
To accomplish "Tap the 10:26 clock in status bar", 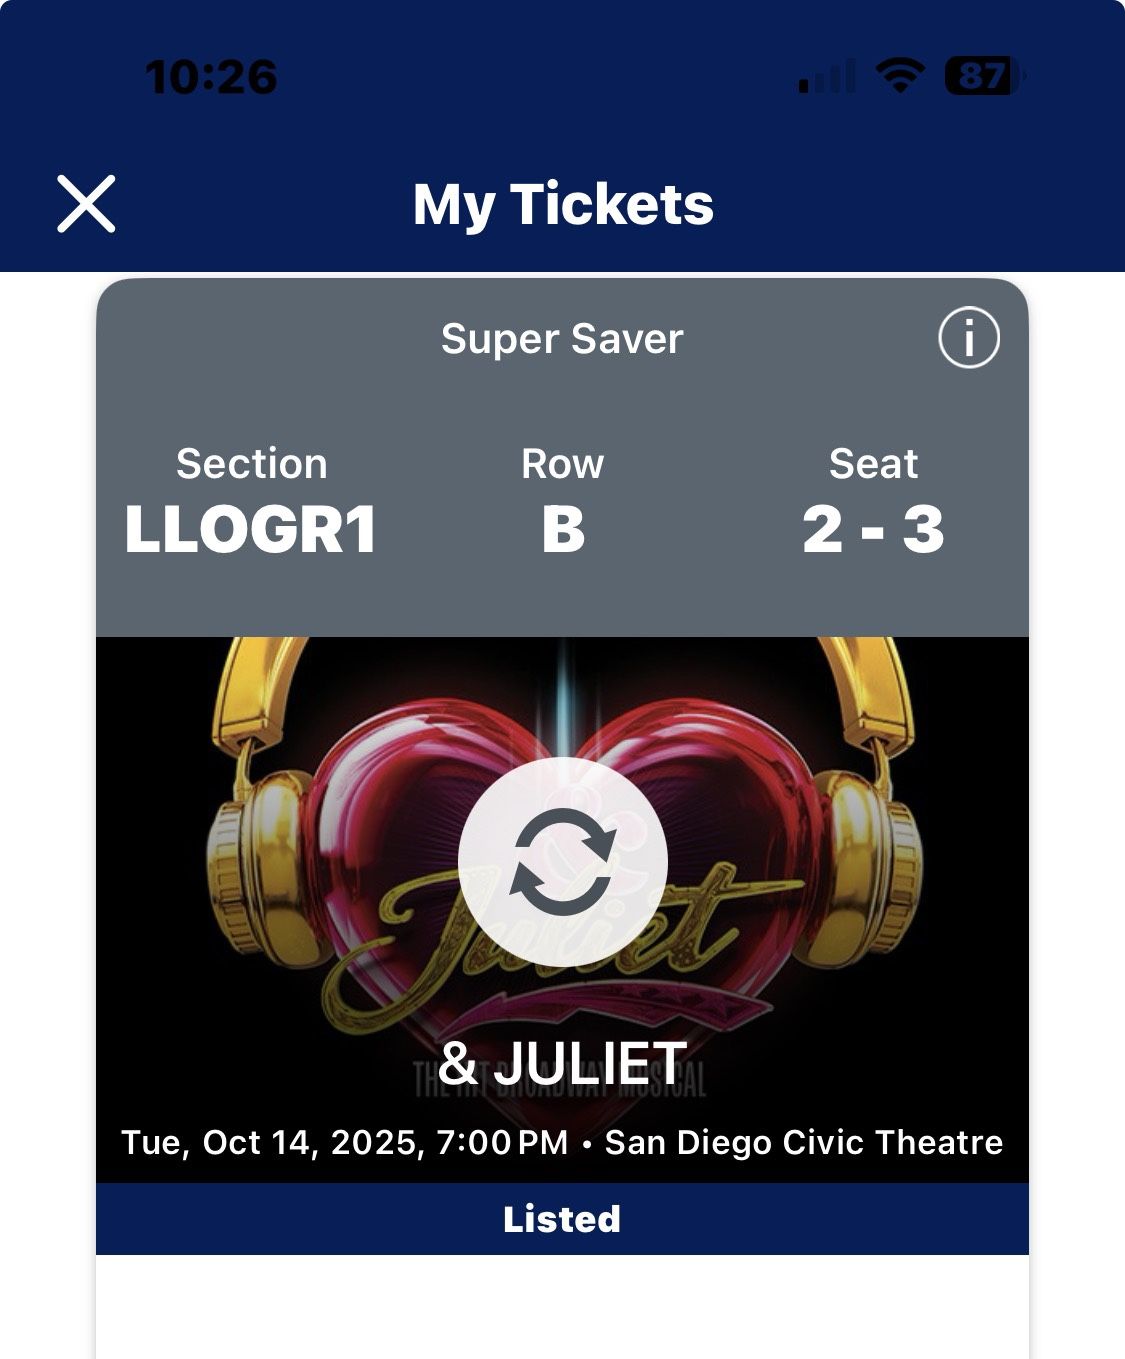I will (211, 77).
